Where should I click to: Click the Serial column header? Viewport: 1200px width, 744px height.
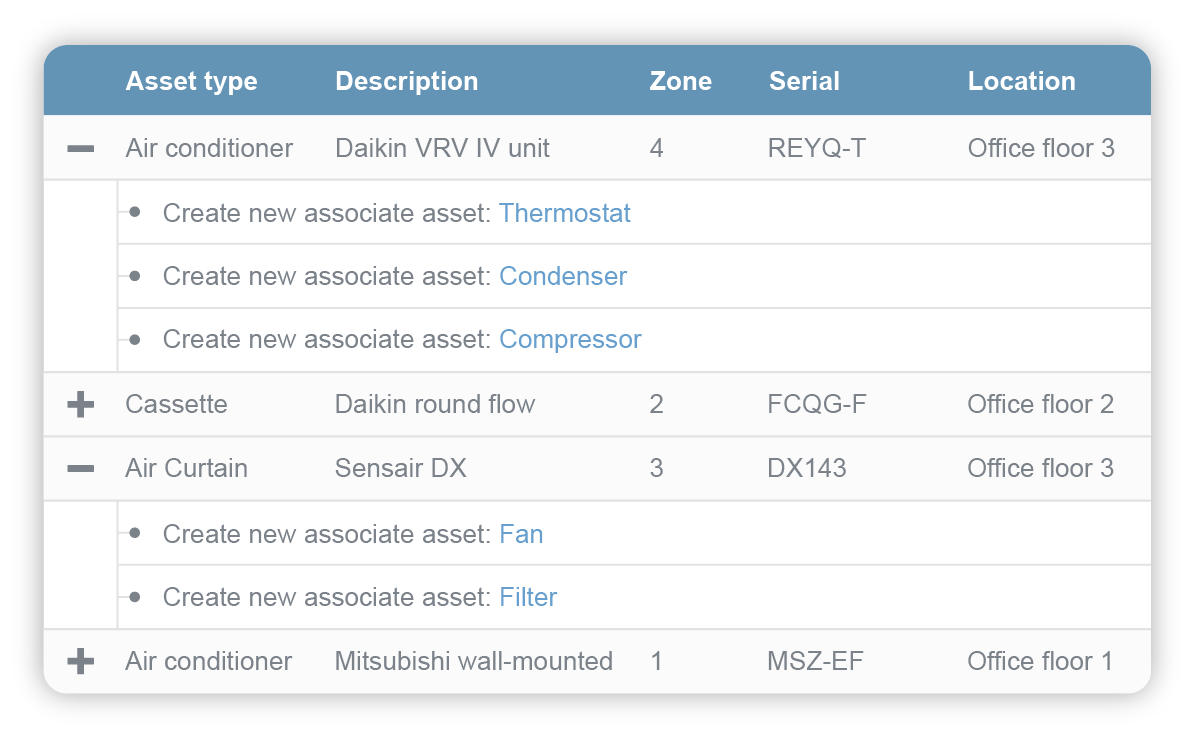pyautogui.click(x=804, y=81)
